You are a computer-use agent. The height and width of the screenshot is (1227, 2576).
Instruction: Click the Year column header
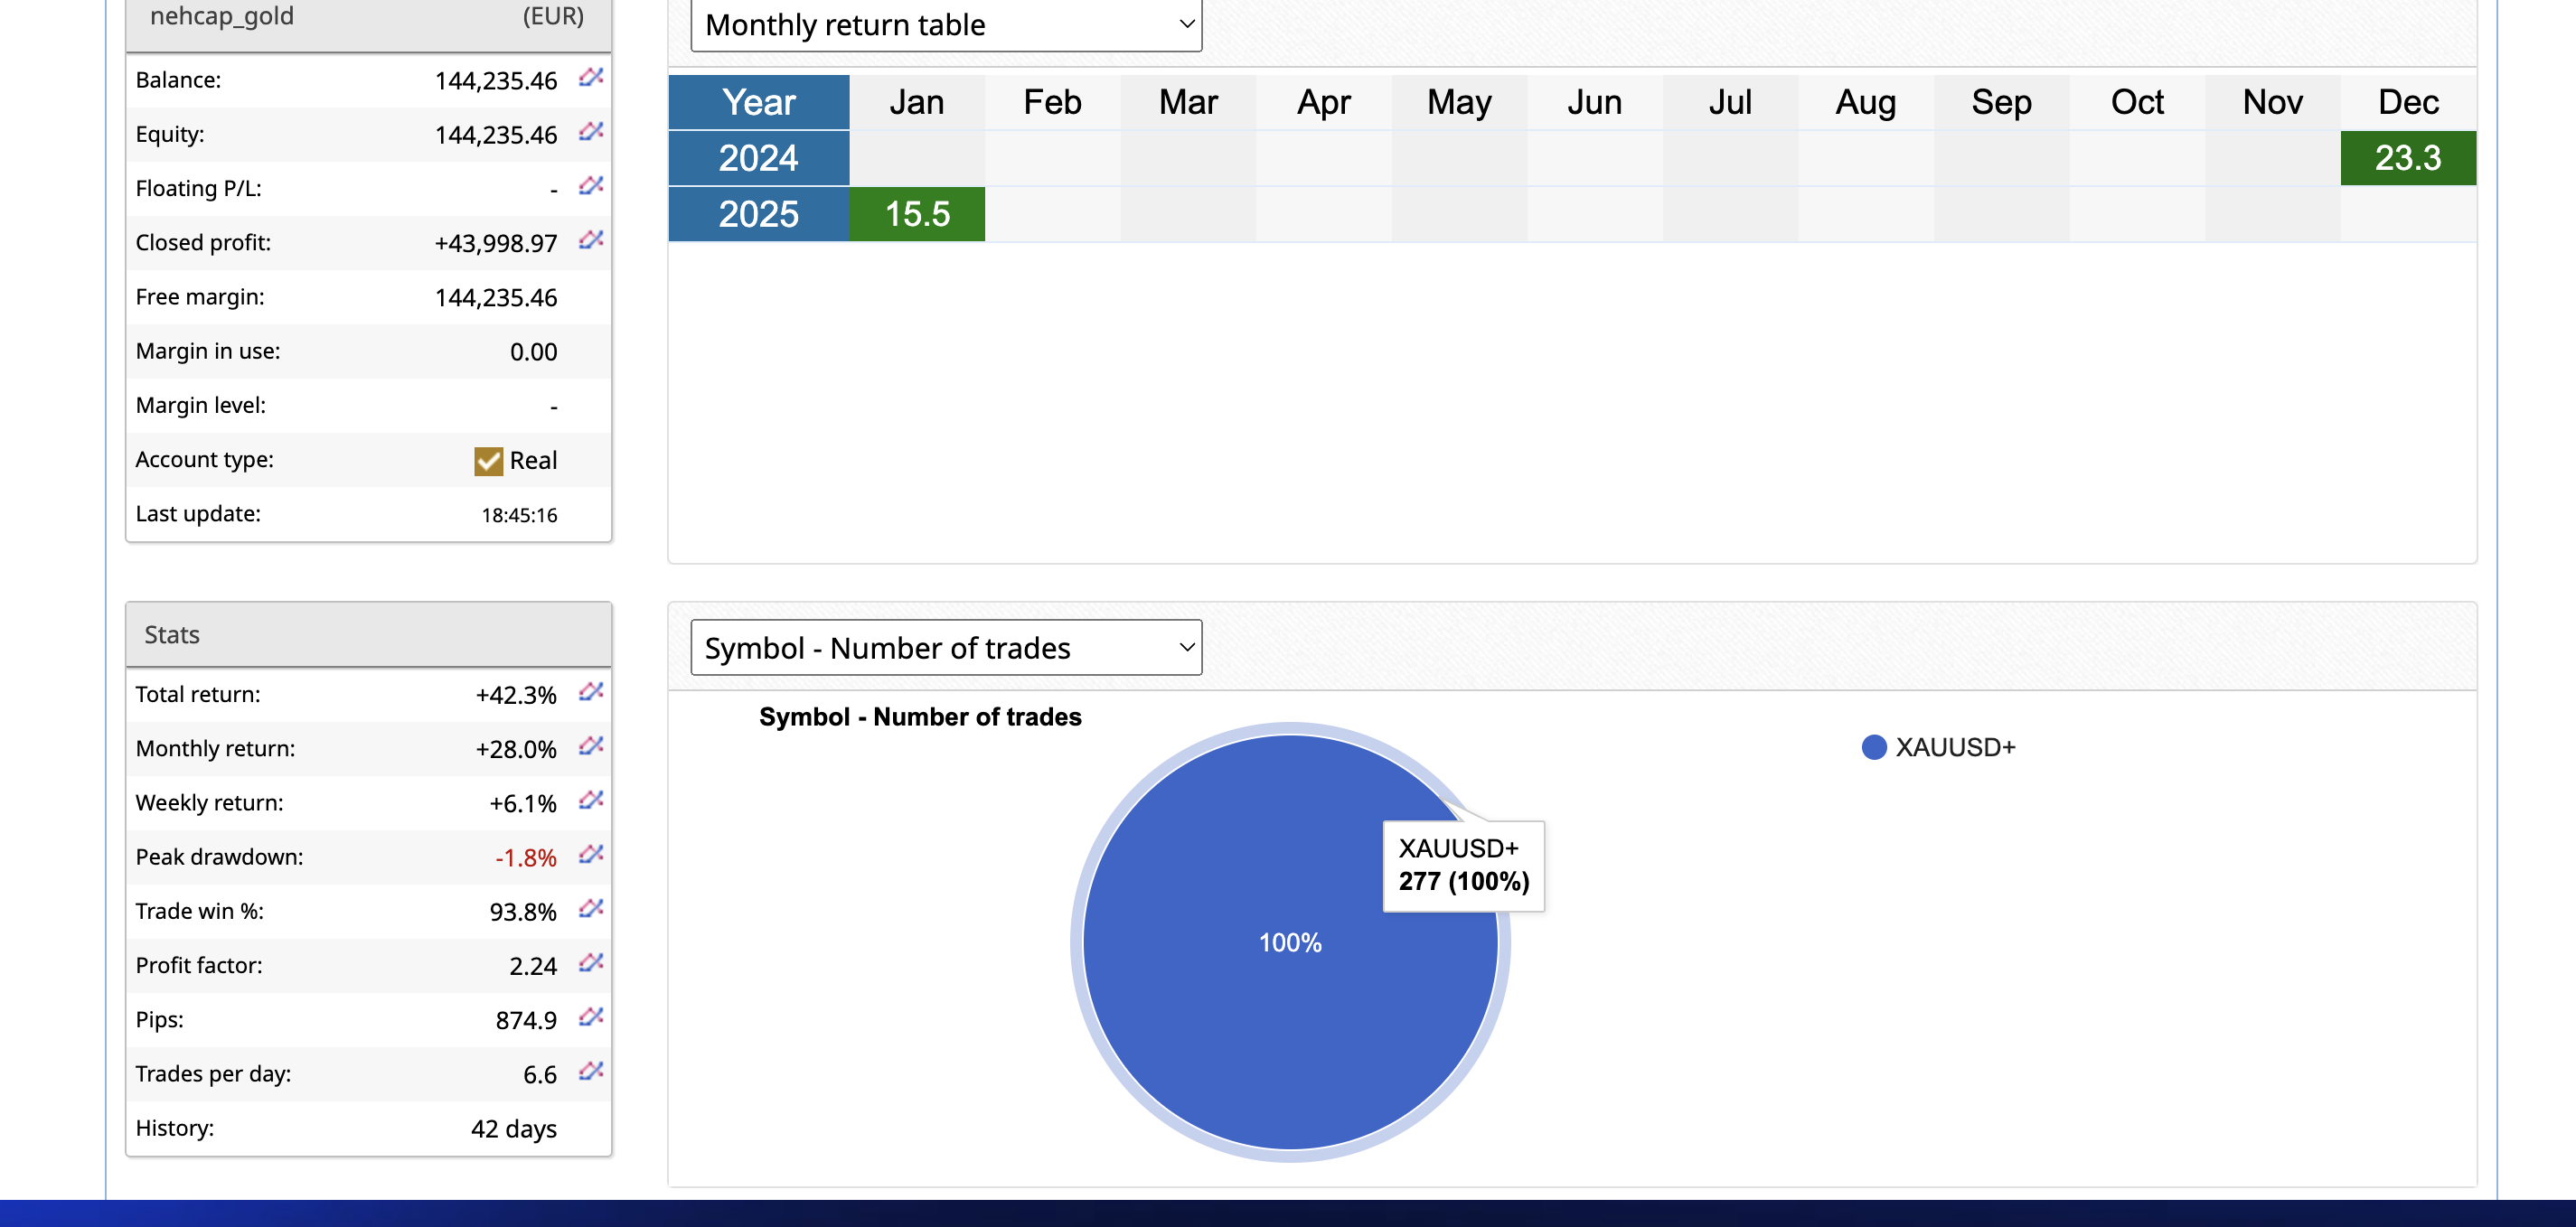(758, 102)
